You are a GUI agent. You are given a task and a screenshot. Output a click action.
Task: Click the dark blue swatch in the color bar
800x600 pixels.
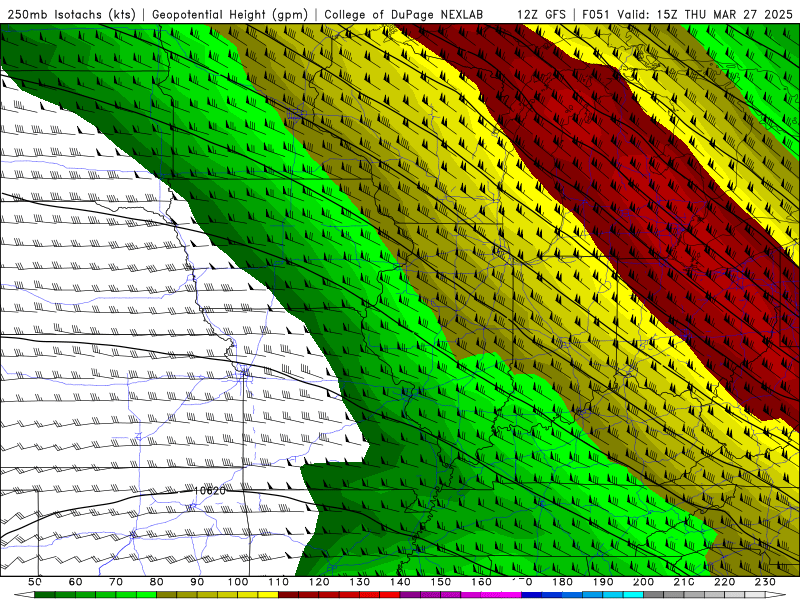[531, 595]
